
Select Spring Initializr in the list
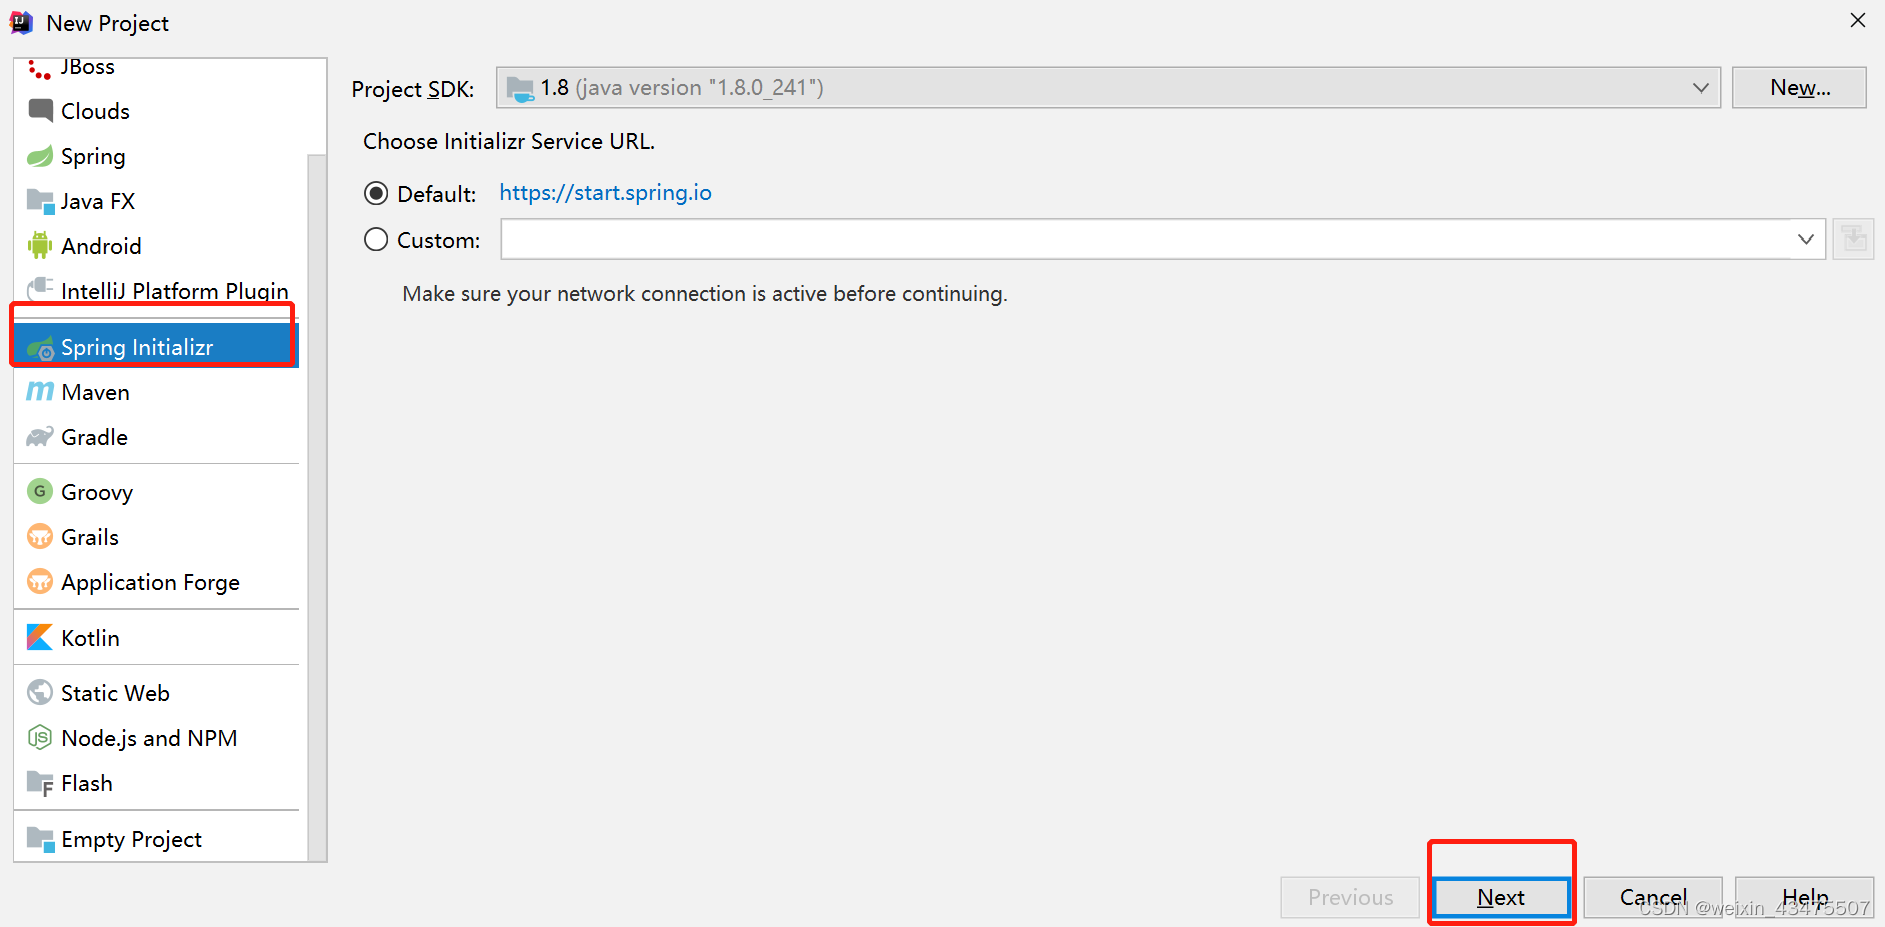(156, 347)
